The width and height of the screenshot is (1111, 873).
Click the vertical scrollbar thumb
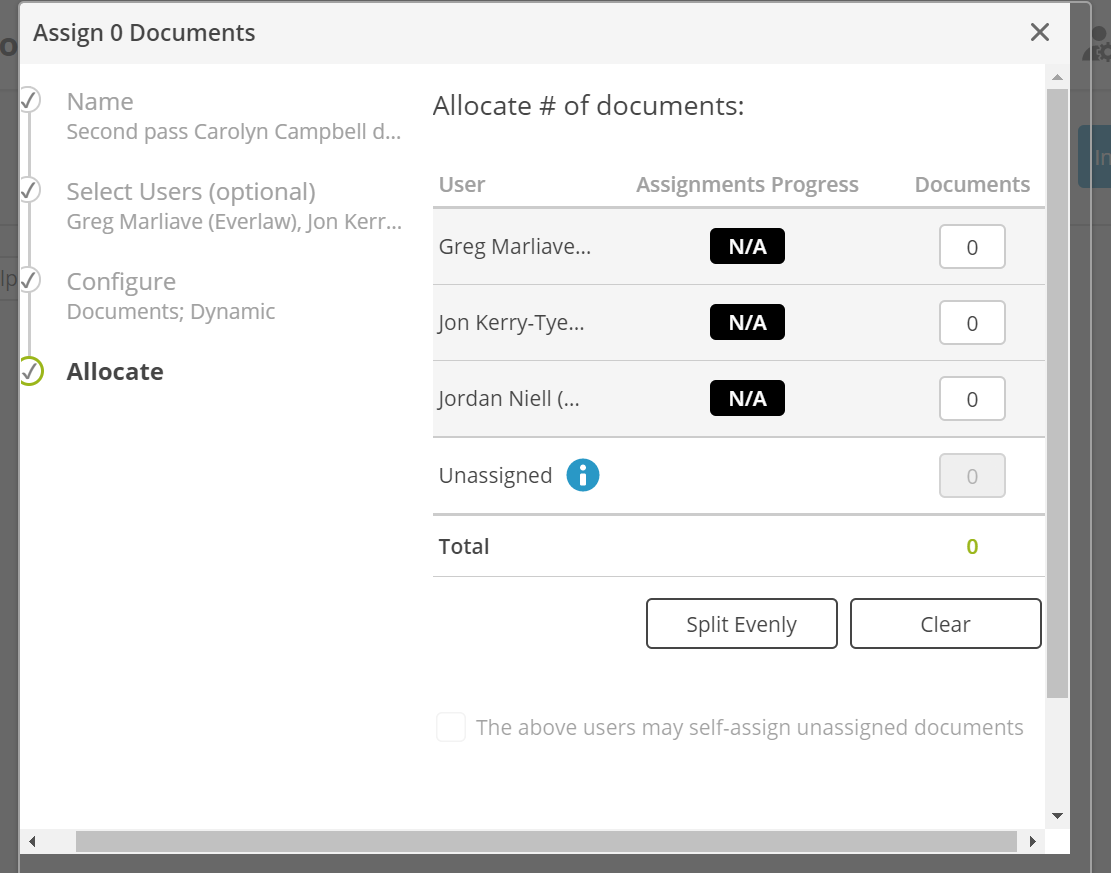point(1057,393)
